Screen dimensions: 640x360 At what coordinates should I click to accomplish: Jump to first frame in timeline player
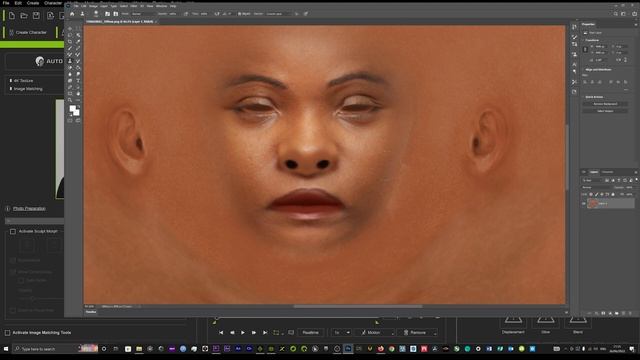tap(221, 333)
